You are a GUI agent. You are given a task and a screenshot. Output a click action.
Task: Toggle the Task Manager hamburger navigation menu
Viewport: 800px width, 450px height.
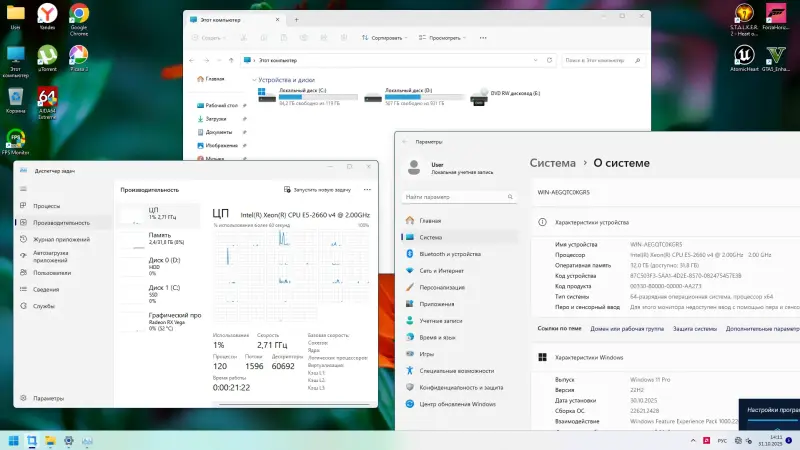(22, 188)
